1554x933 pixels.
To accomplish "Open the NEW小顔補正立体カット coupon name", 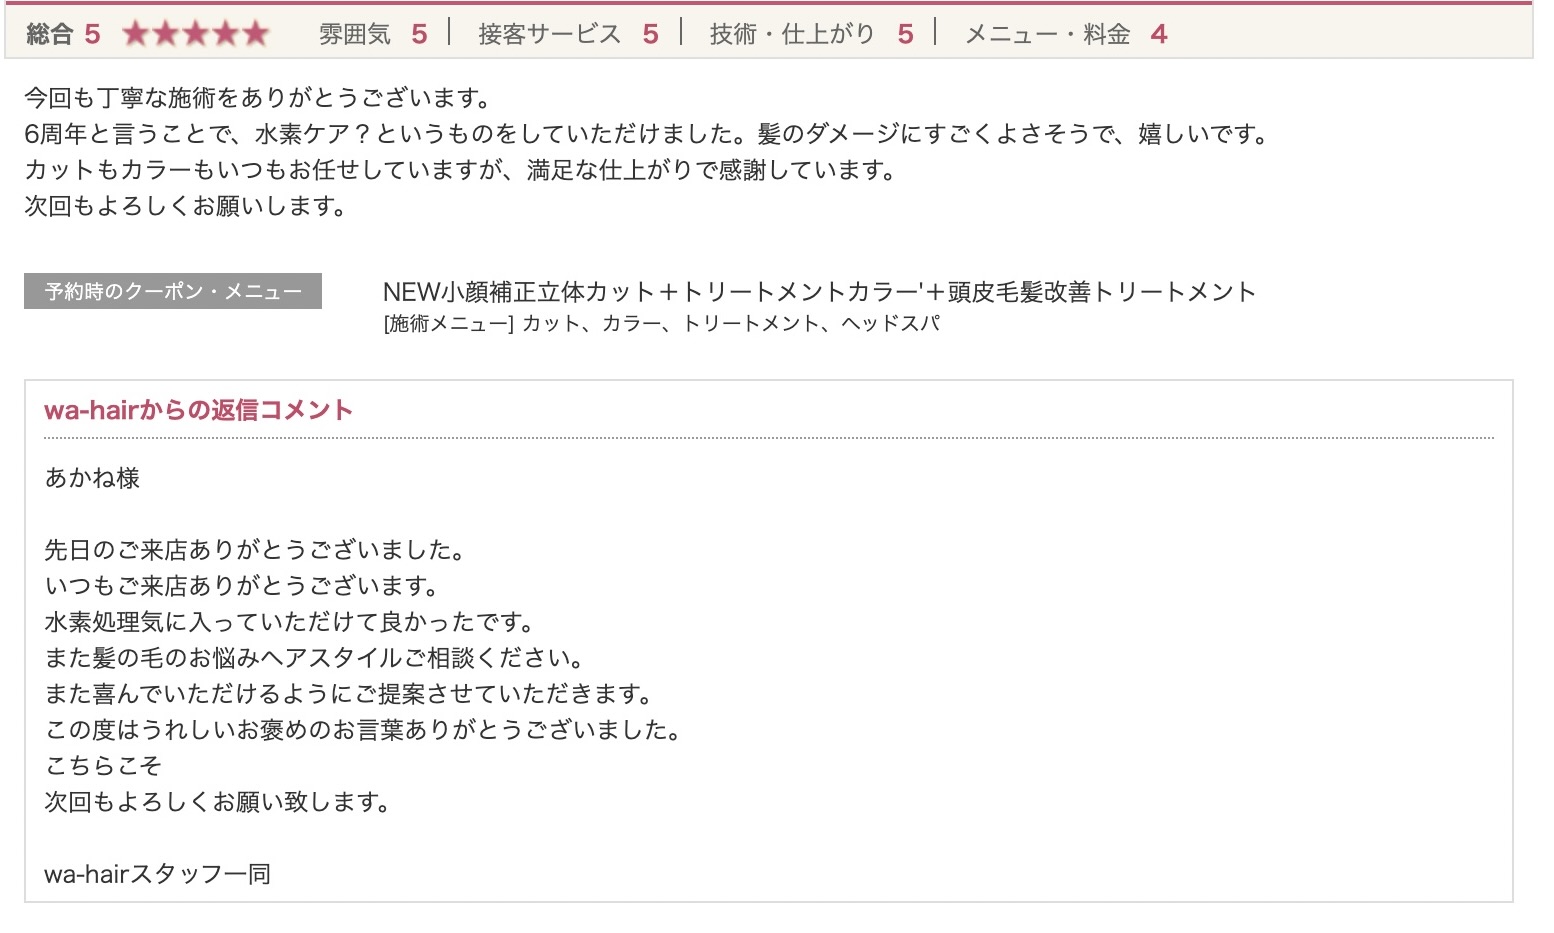I will pyautogui.click(x=818, y=292).
